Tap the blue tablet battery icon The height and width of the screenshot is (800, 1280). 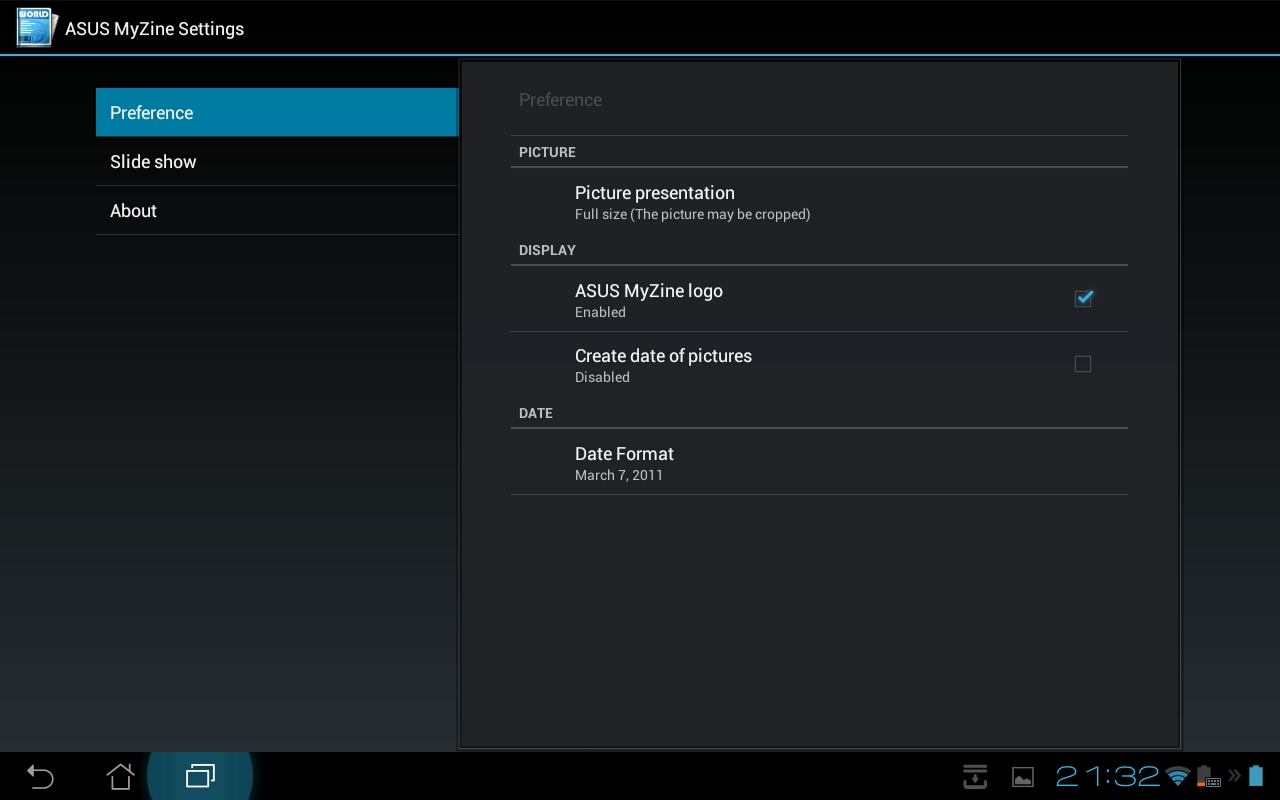1256,776
